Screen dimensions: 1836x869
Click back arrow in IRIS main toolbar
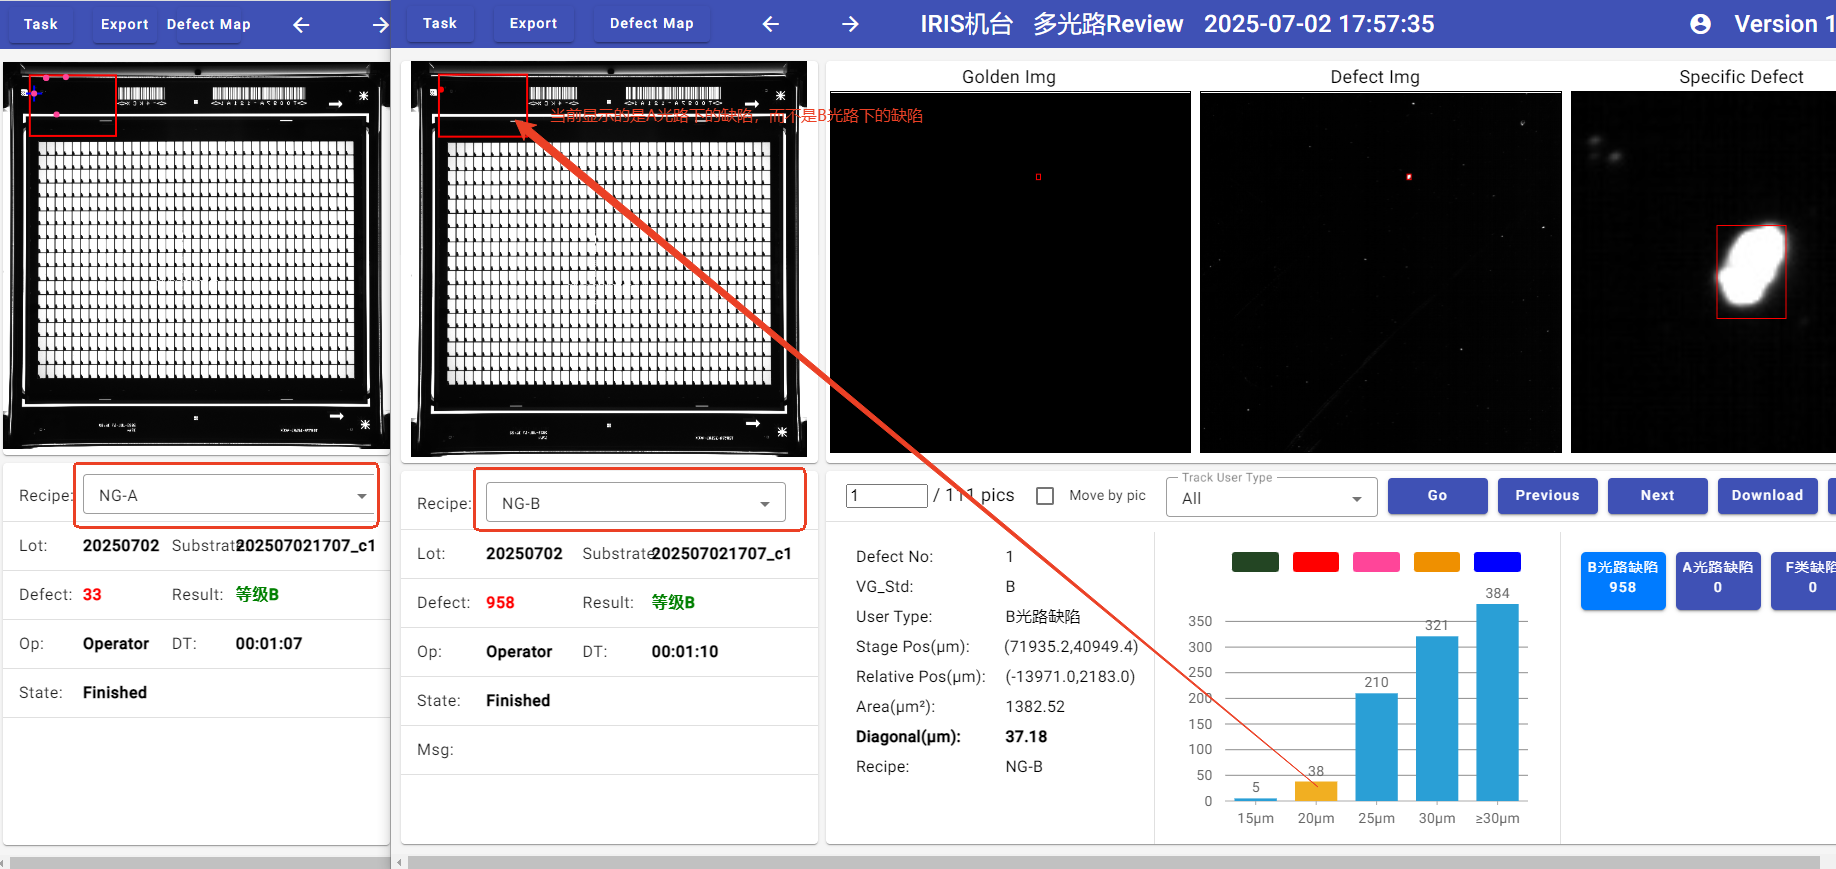coord(770,24)
